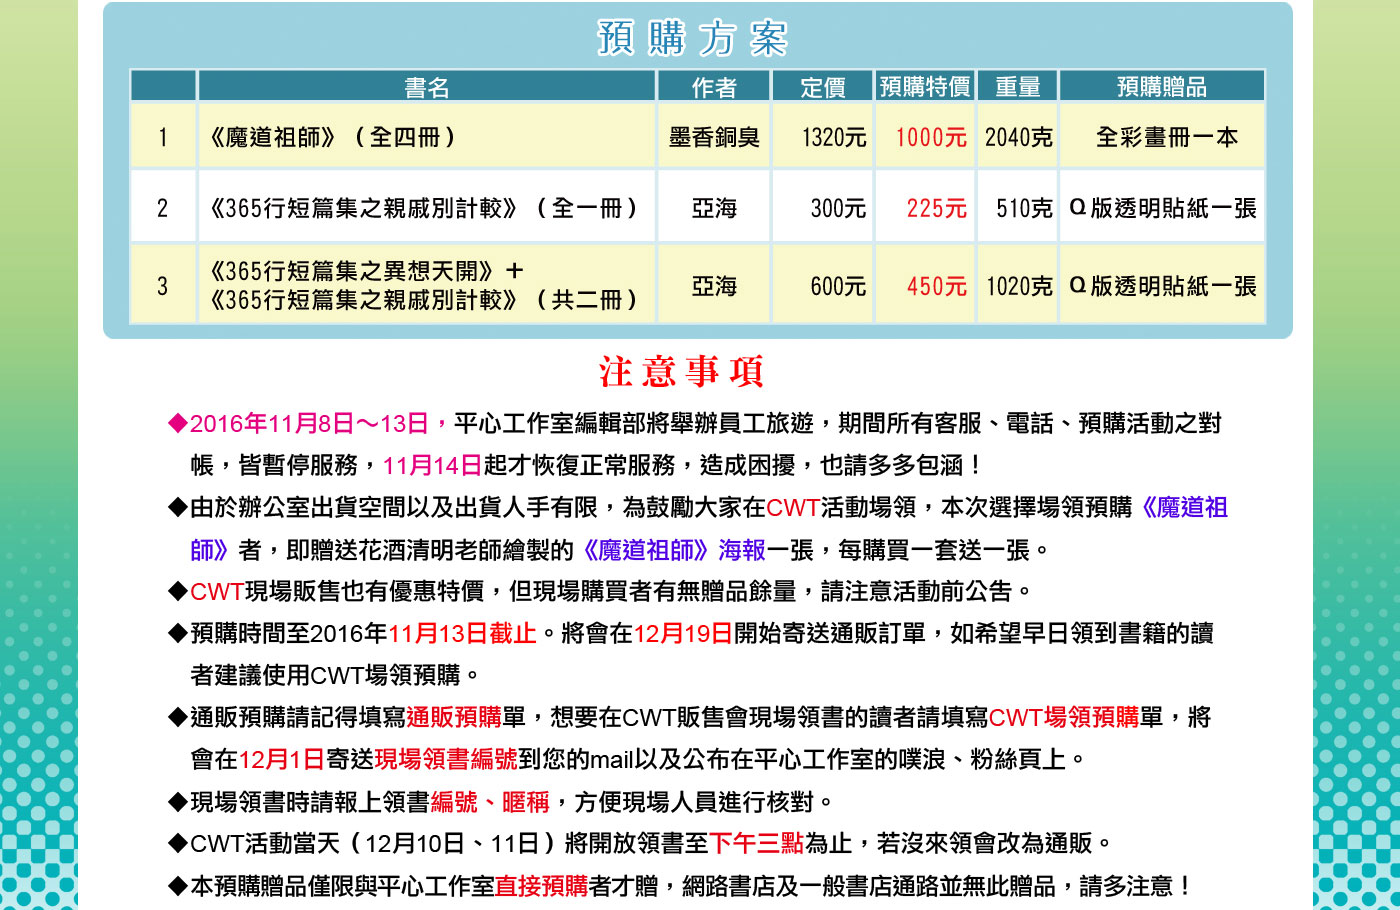This screenshot has width=1400, height=910.
Task: Click the red CWT場領預購 text
Action: [x=1064, y=718]
